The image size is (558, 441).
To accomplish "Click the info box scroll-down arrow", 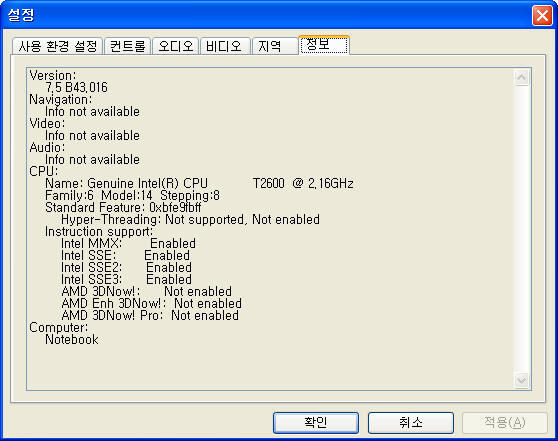I will coord(522,380).
